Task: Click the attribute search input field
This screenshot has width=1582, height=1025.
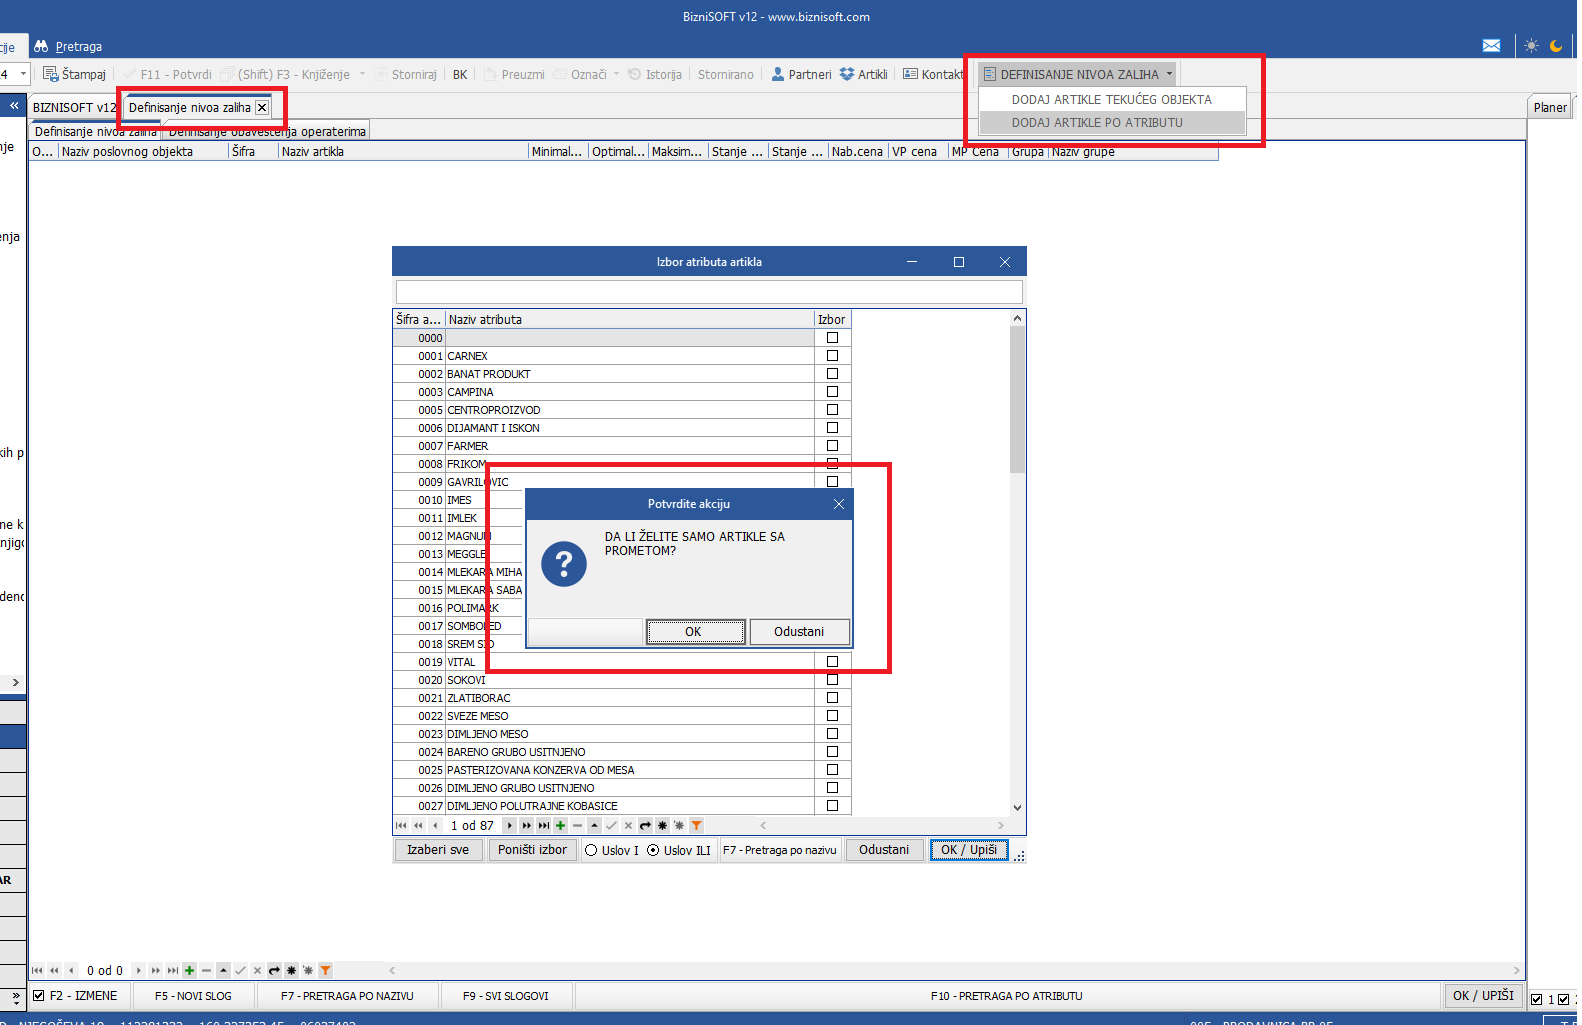Action: click(x=708, y=292)
